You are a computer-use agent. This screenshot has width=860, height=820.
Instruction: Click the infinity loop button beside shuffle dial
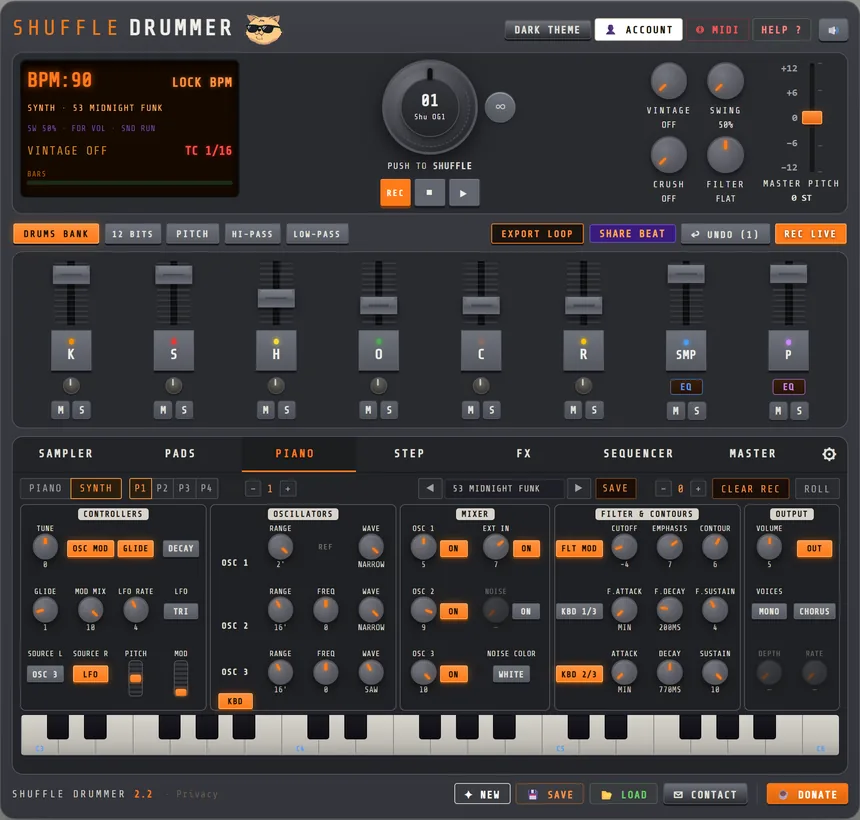coord(500,107)
